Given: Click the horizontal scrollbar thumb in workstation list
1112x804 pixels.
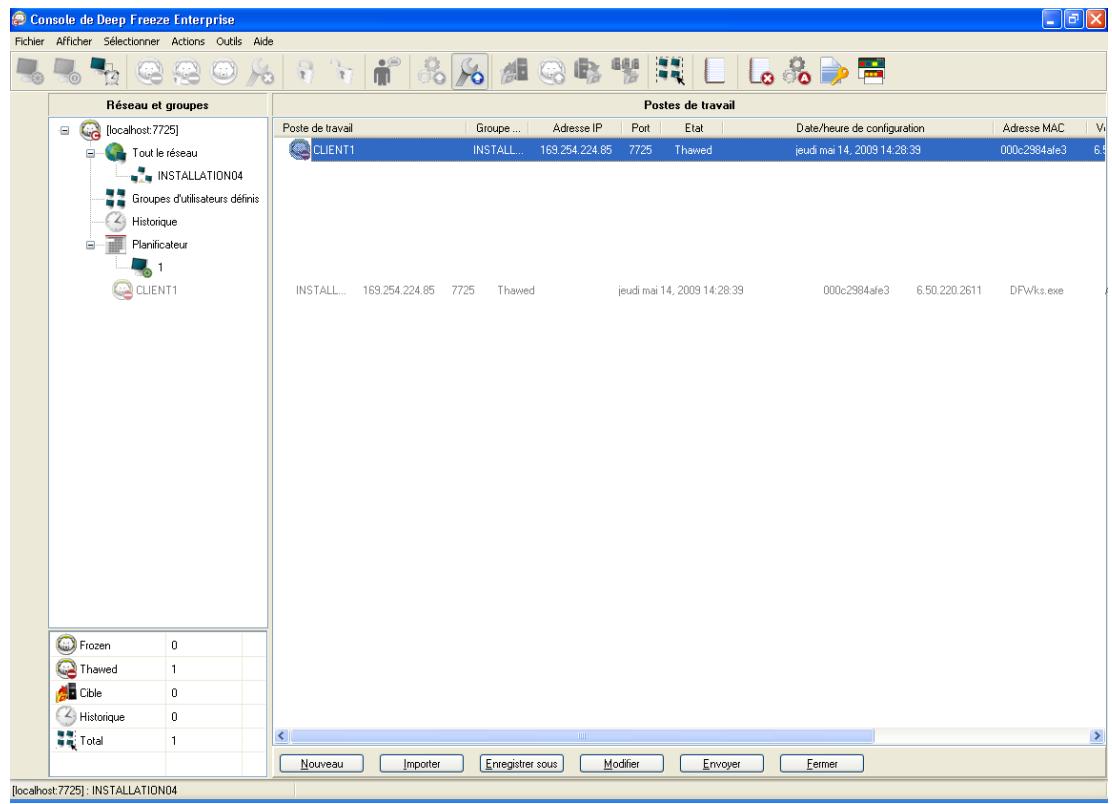Looking at the screenshot, I should (582, 736).
